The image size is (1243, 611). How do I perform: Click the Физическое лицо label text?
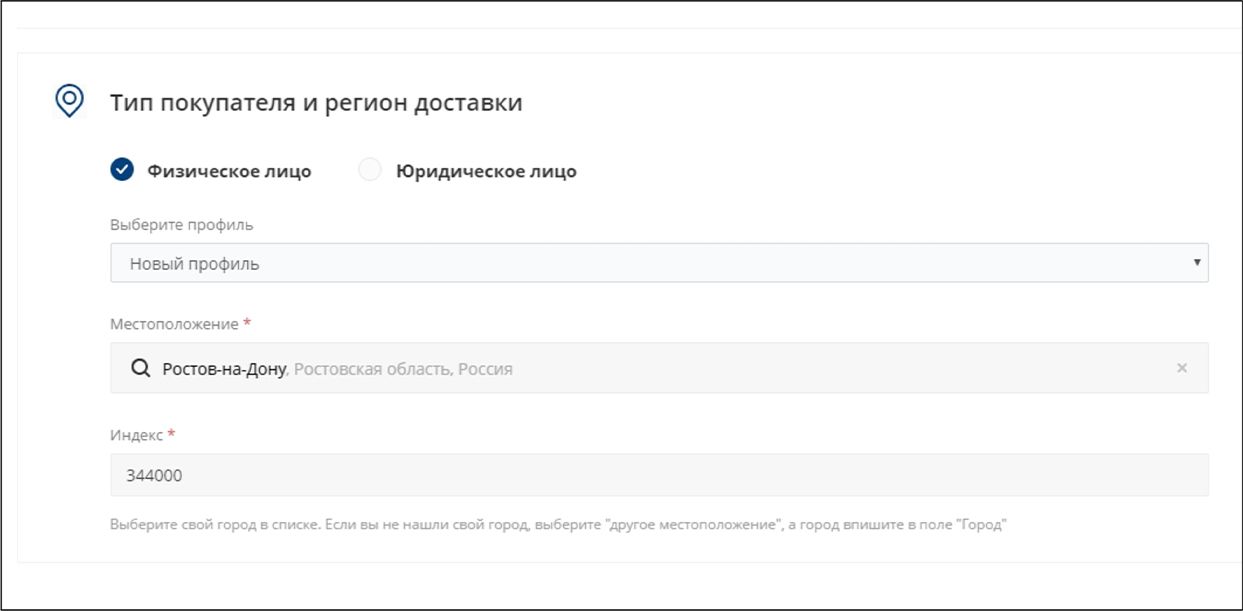pos(229,171)
